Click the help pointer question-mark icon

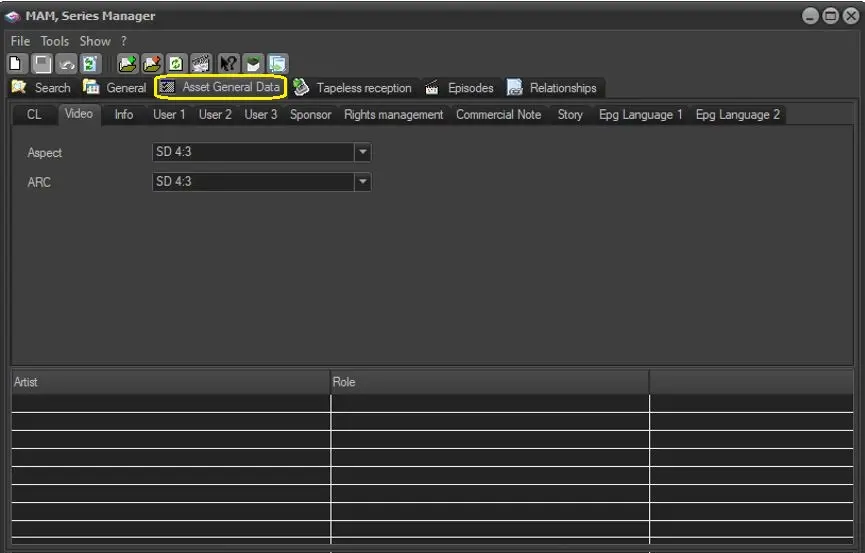point(227,63)
